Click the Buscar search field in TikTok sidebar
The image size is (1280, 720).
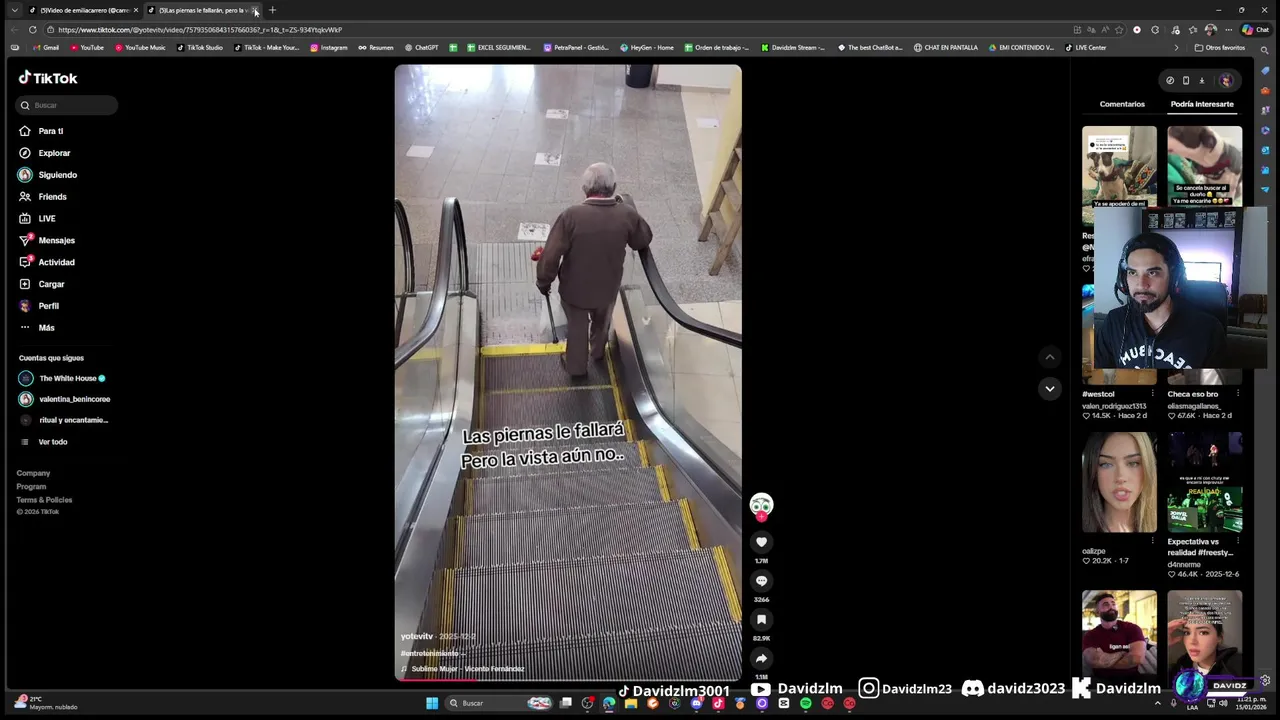tap(67, 105)
